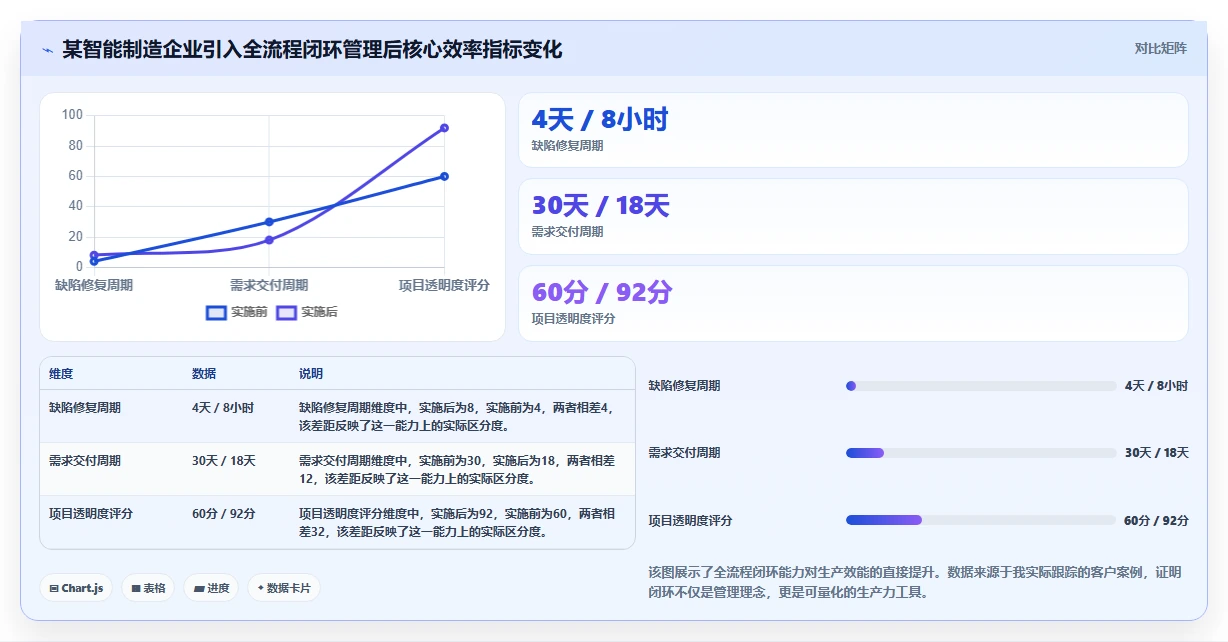1228x642 pixels.
Task: Click the 表格 chip
Action: 148,588
